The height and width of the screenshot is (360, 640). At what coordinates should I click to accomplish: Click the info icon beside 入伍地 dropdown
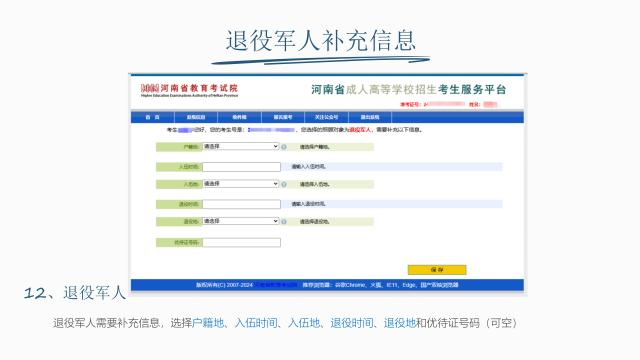(x=284, y=184)
